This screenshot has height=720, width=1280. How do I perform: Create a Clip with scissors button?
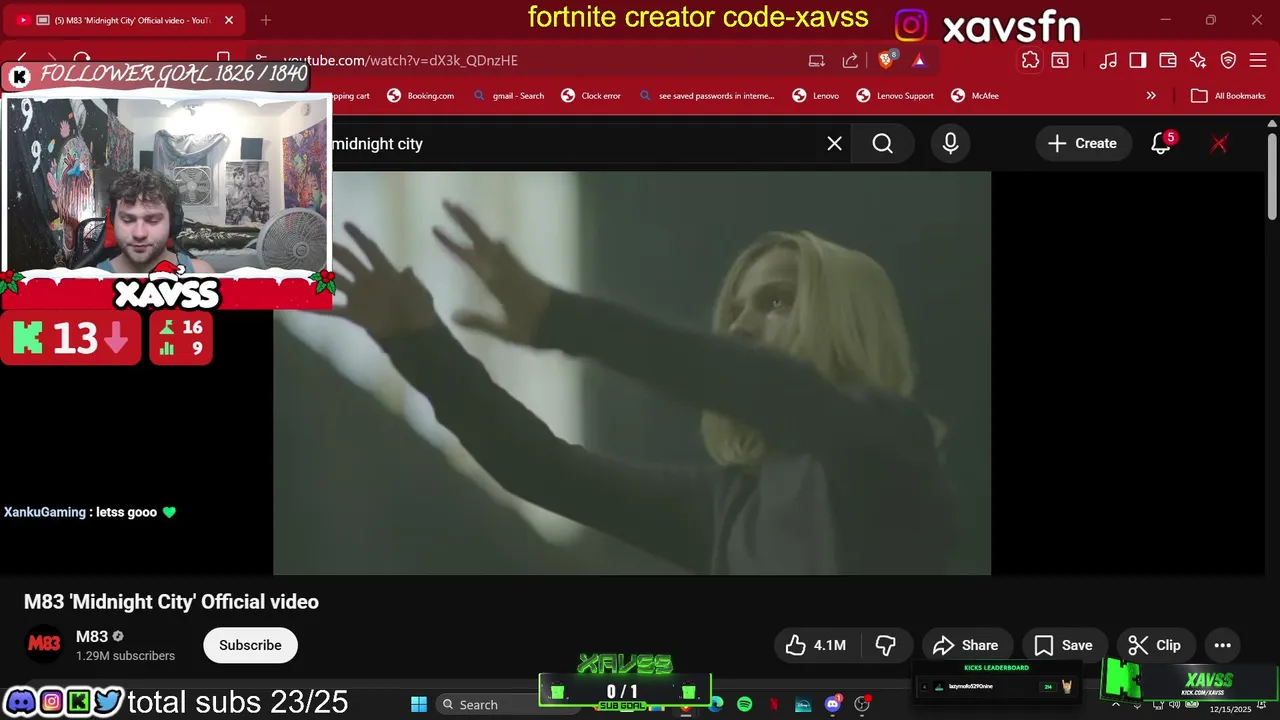tap(1154, 645)
